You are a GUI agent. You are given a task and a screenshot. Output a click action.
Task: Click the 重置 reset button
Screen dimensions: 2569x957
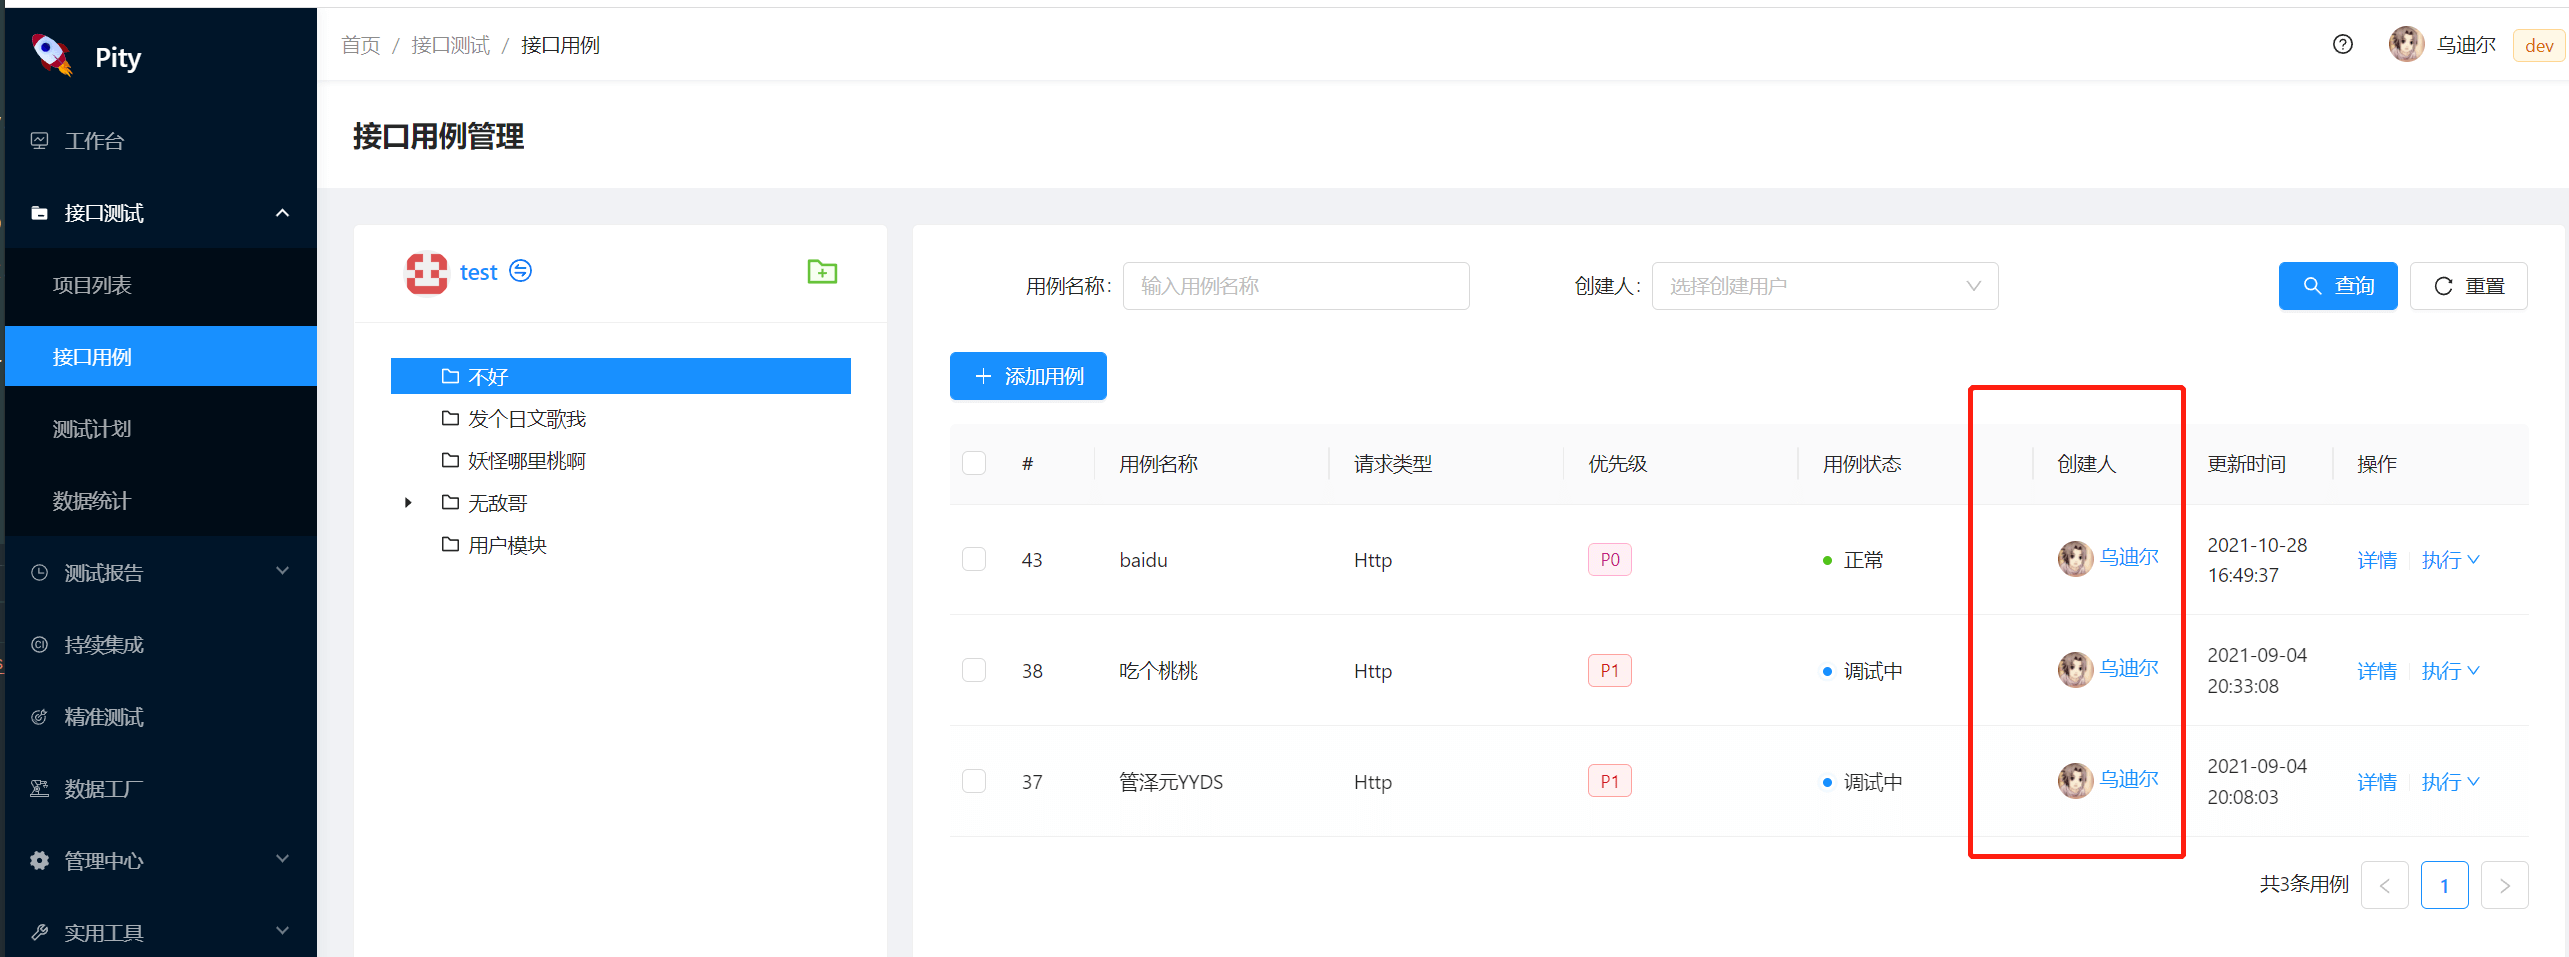(x=2468, y=286)
